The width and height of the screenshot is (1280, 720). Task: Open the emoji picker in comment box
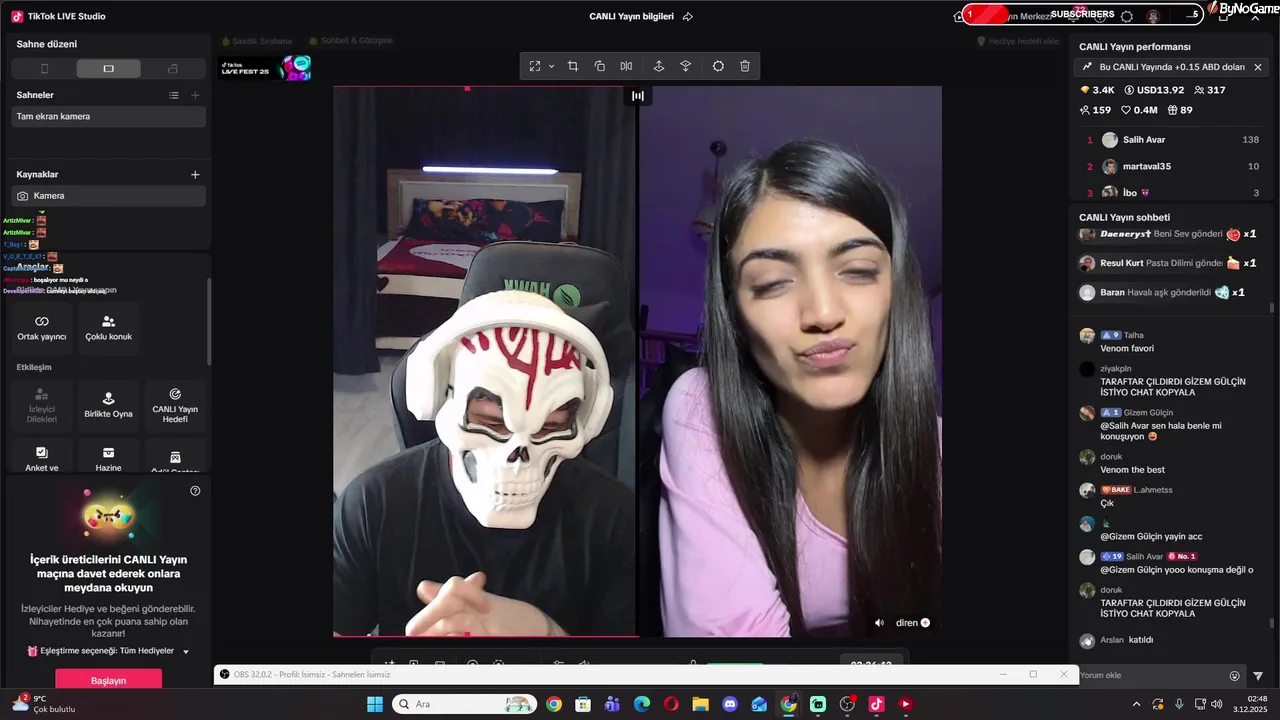(1235, 676)
